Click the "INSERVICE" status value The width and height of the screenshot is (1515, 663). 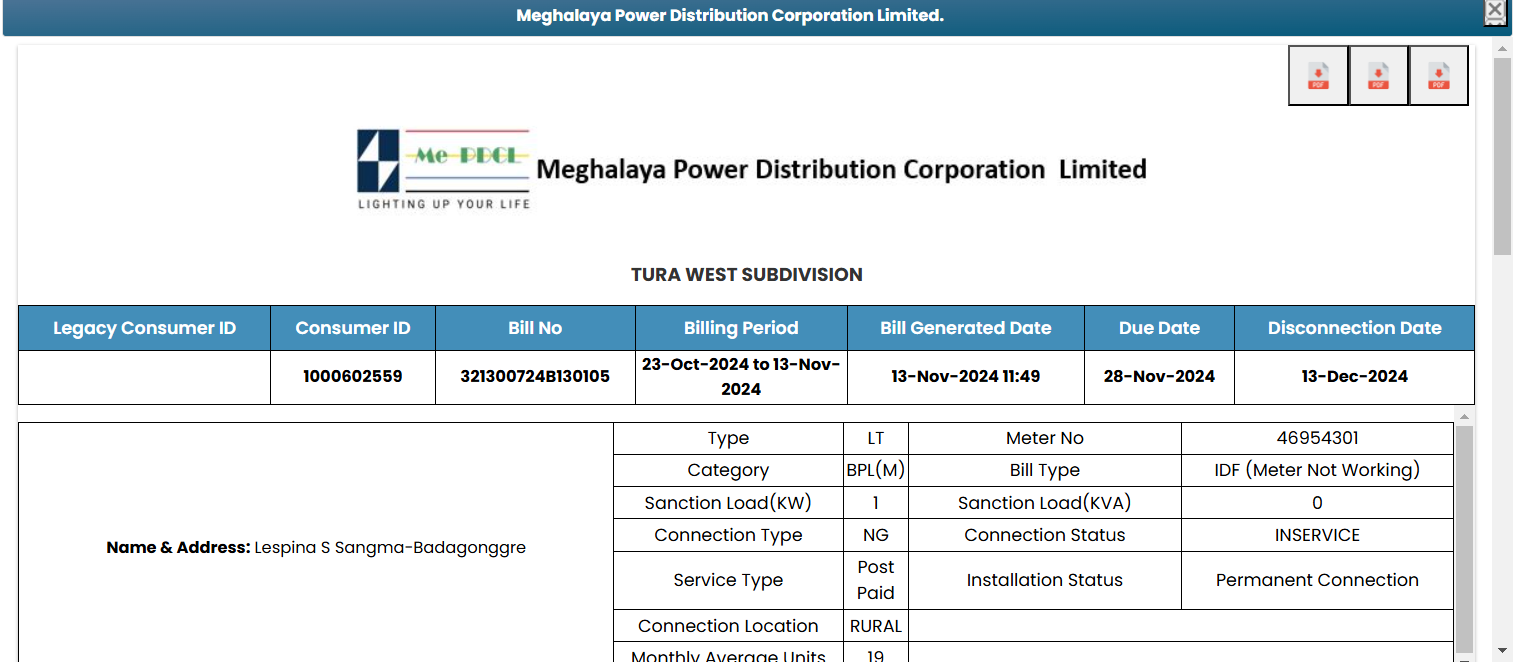click(1317, 535)
